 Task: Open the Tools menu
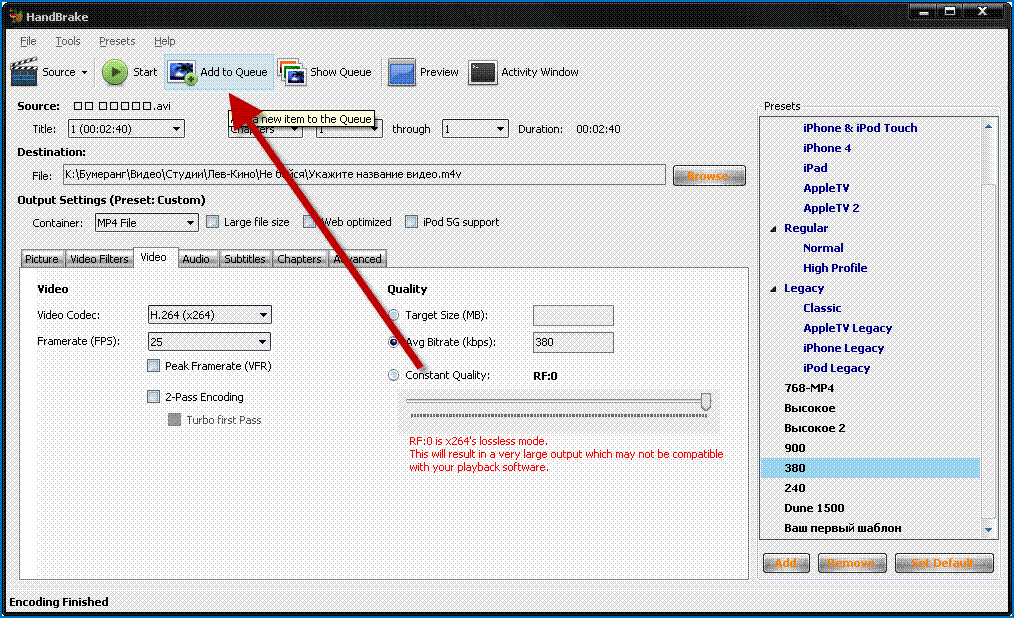click(68, 41)
